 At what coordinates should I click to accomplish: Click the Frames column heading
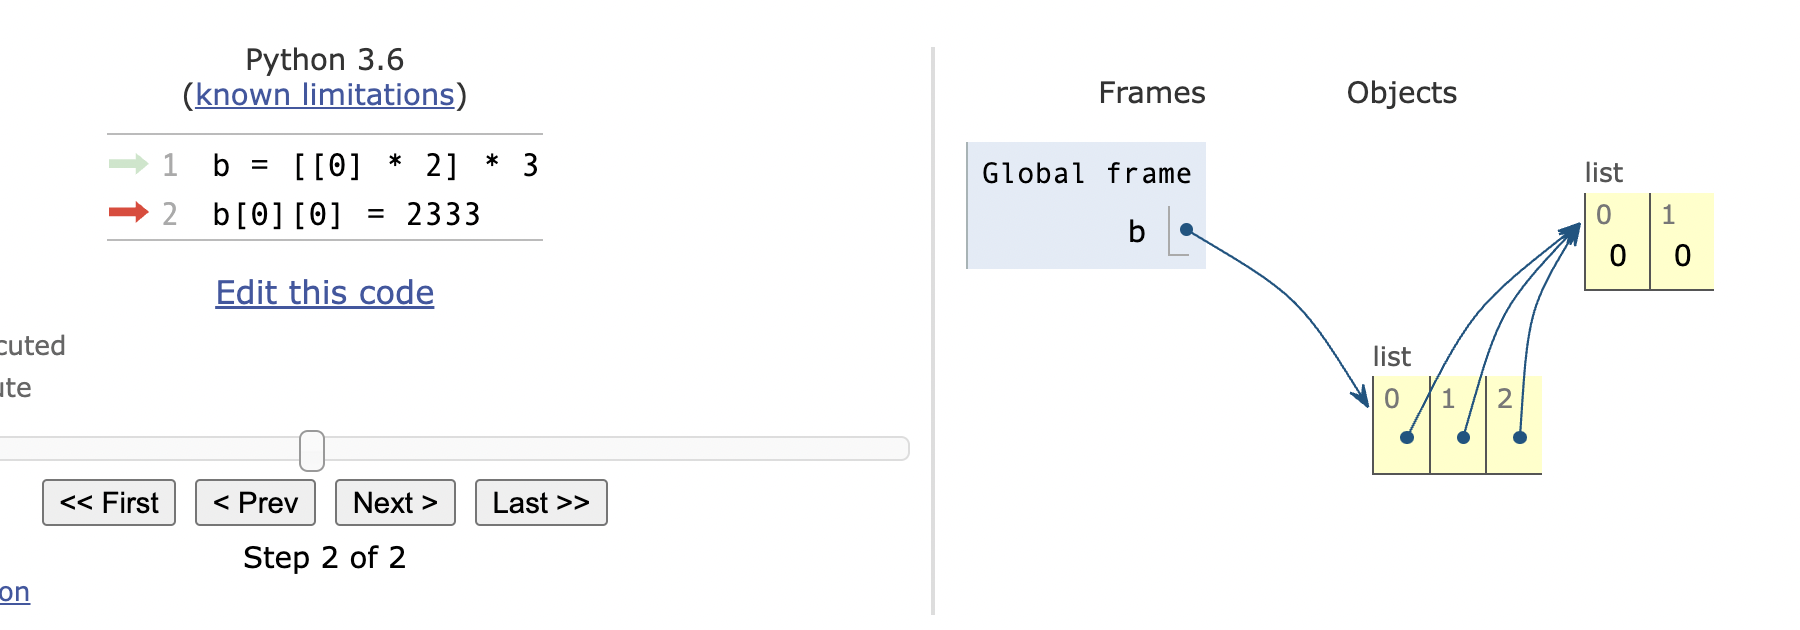[1151, 93]
